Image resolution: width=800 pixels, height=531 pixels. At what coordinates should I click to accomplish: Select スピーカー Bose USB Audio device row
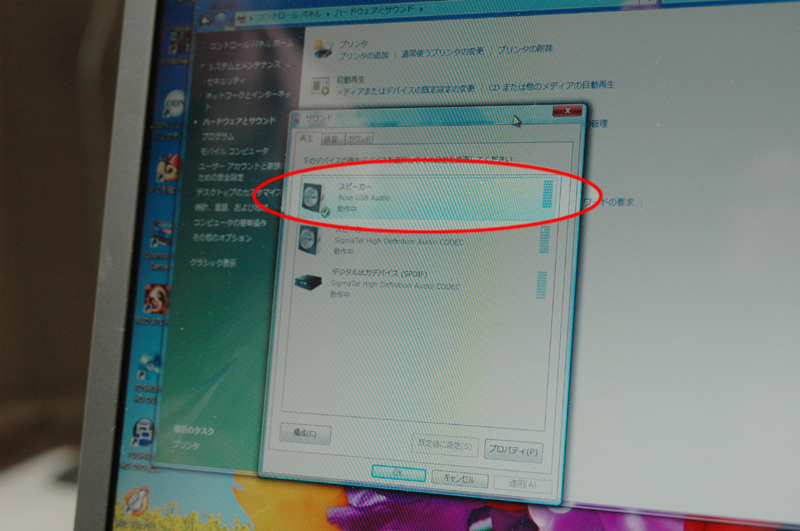pos(427,198)
